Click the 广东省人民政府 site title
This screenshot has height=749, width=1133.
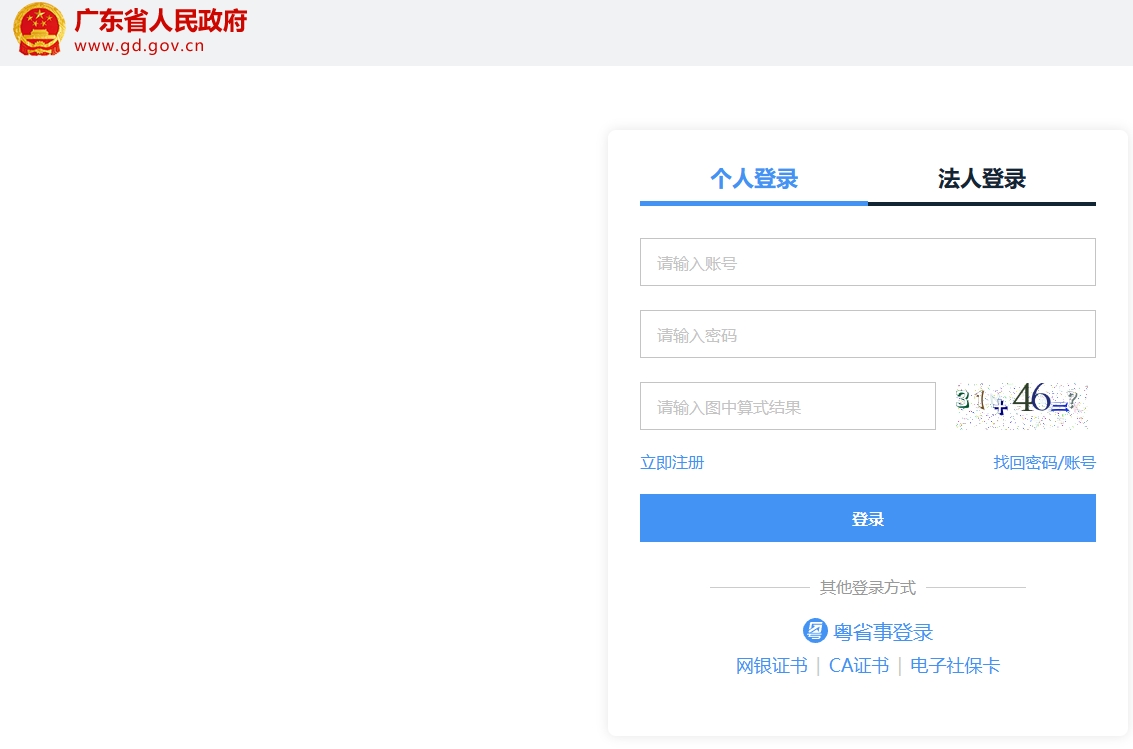coord(160,21)
